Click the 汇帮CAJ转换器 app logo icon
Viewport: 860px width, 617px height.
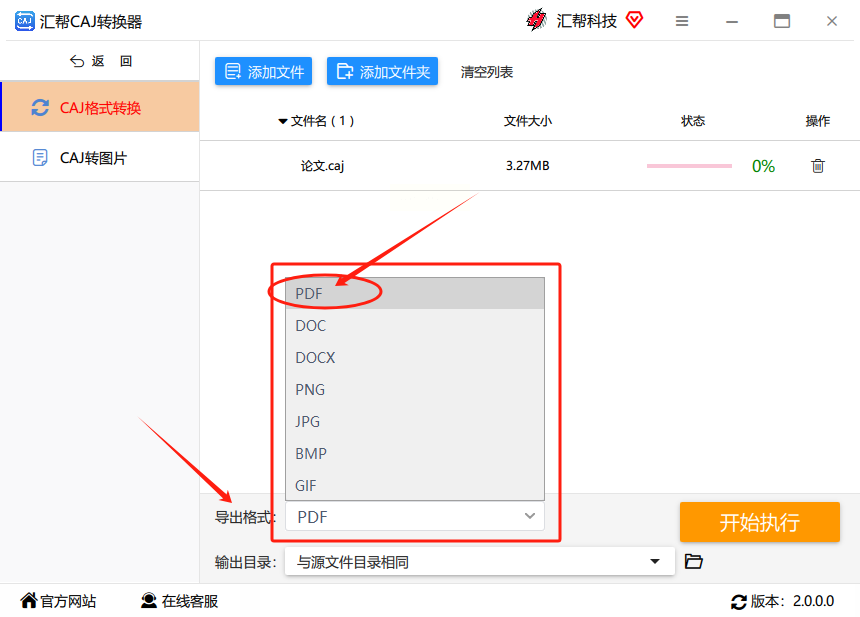point(24,21)
